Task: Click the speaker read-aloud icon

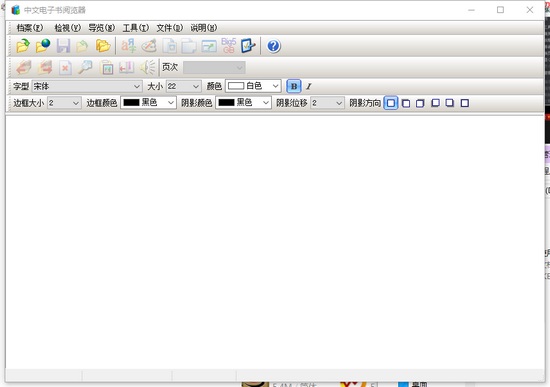Action: (147, 67)
